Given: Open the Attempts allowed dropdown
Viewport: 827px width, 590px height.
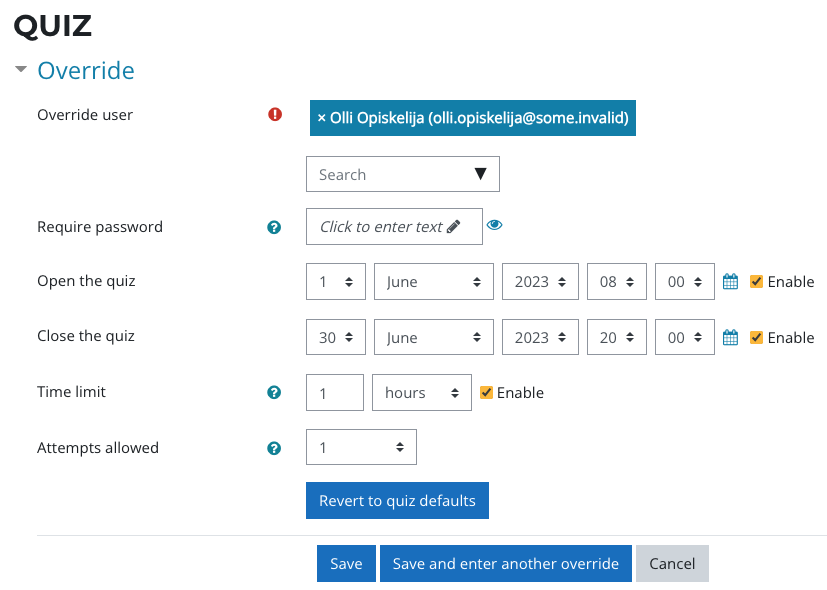Looking at the screenshot, I should (361, 447).
